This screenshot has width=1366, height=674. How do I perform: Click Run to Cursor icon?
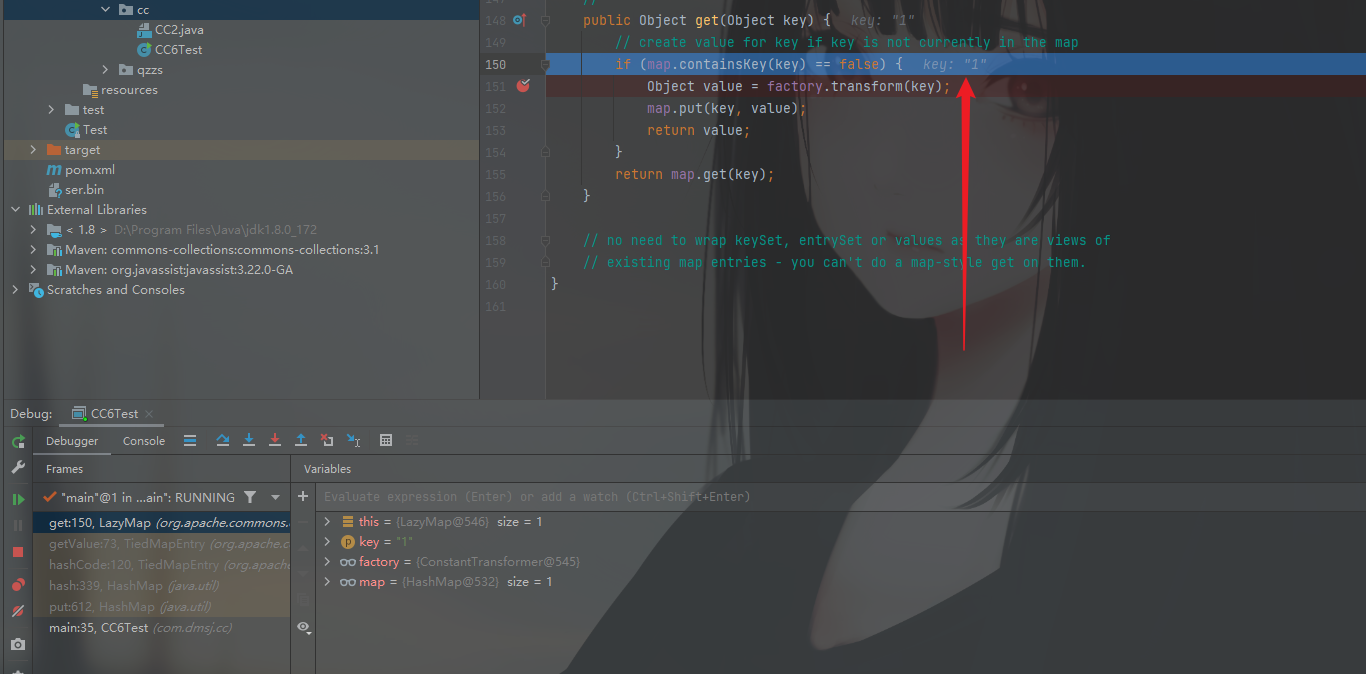coord(353,441)
